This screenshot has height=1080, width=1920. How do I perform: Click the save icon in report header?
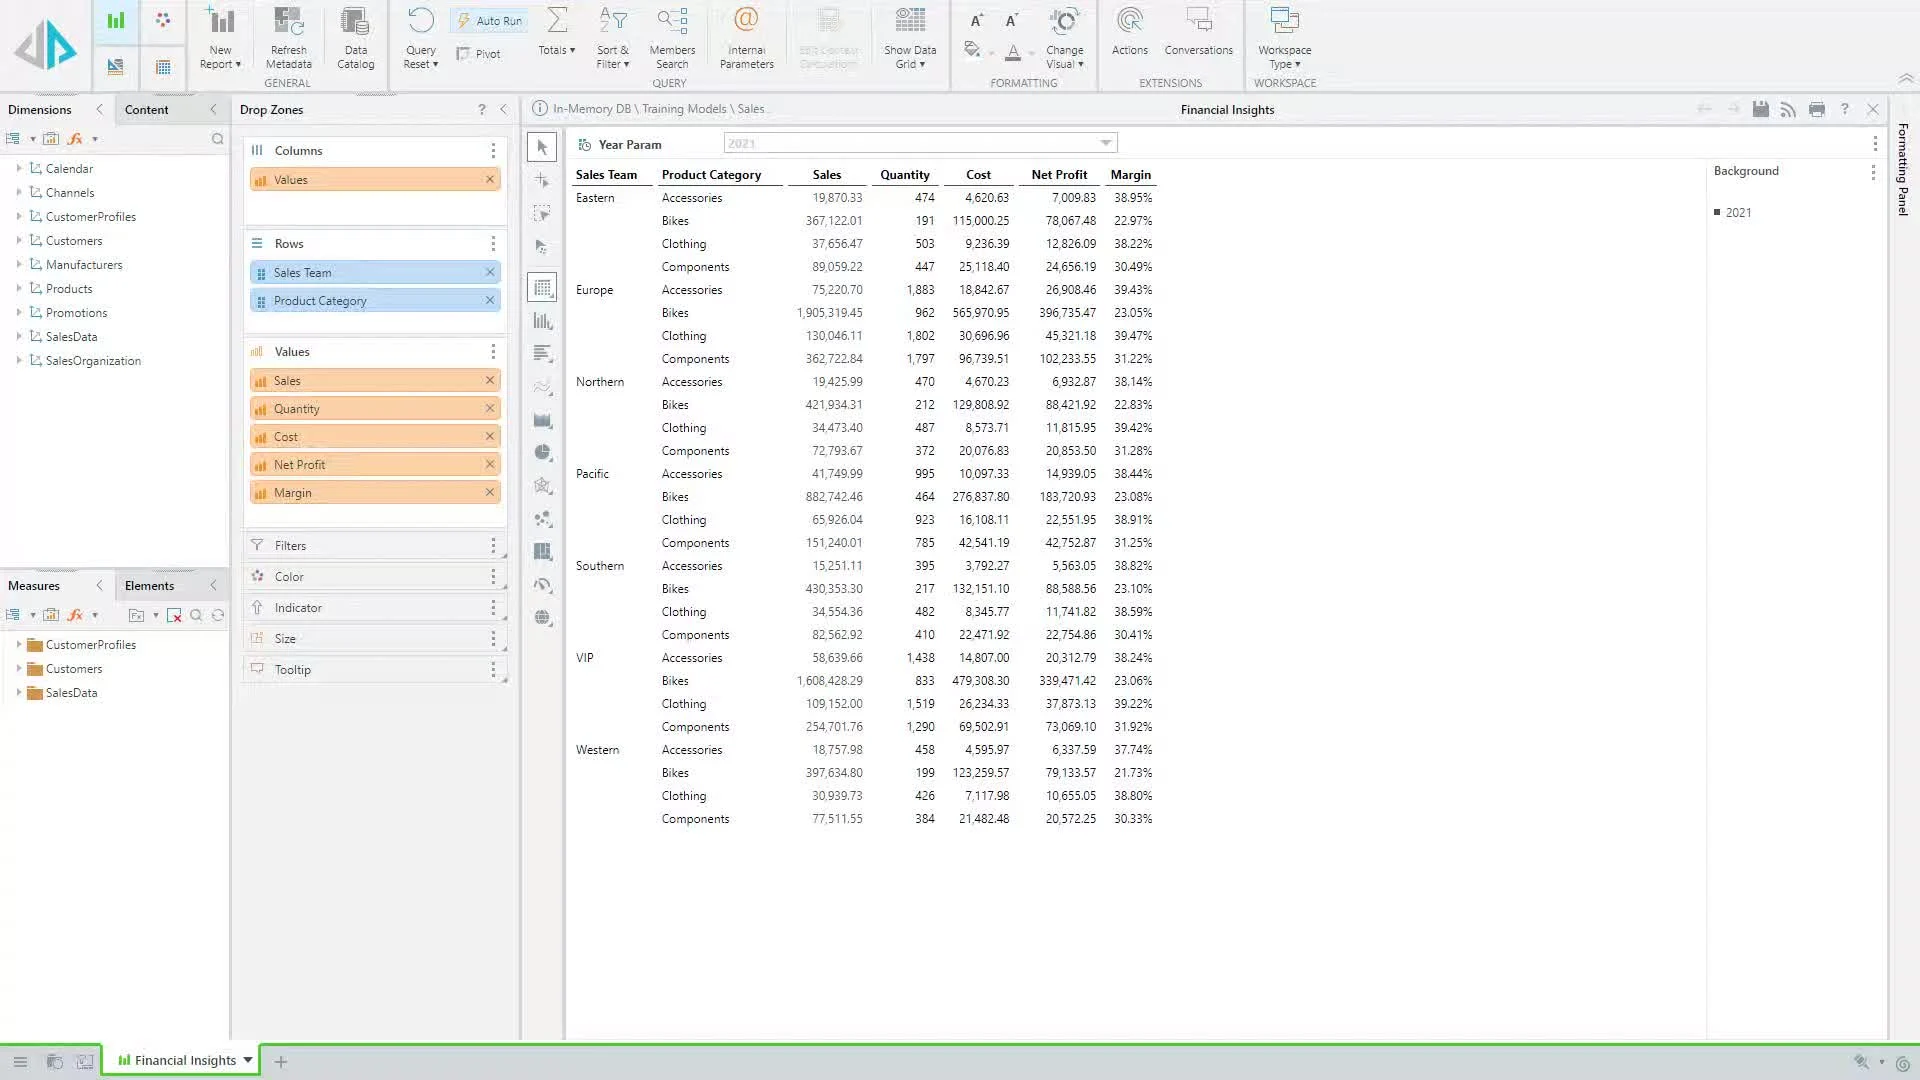[x=1760, y=109]
